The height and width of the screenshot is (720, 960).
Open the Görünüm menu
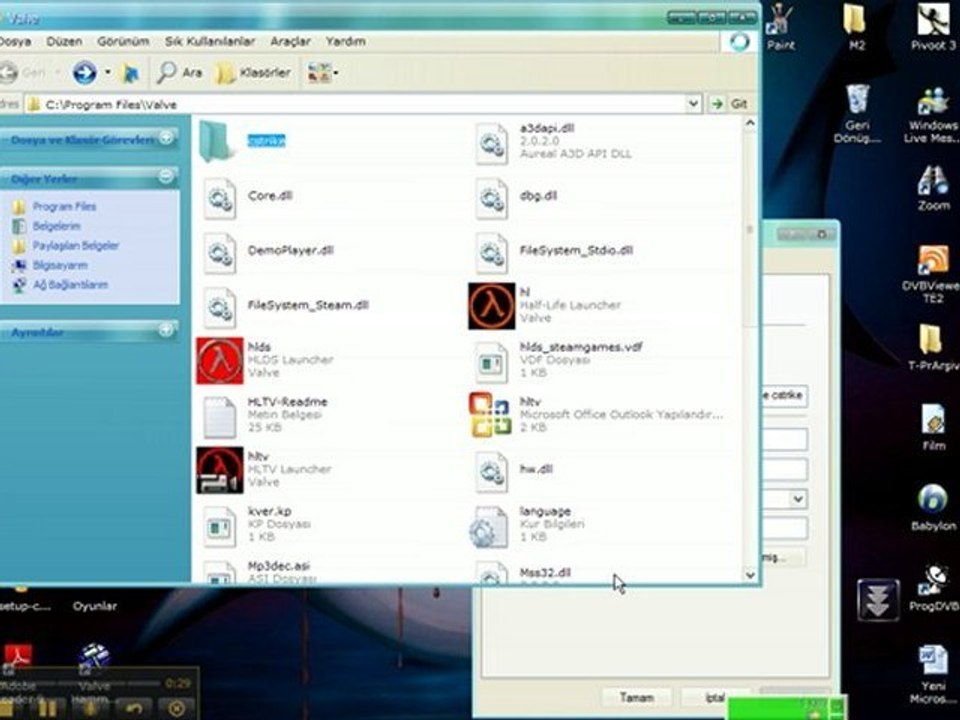point(123,42)
